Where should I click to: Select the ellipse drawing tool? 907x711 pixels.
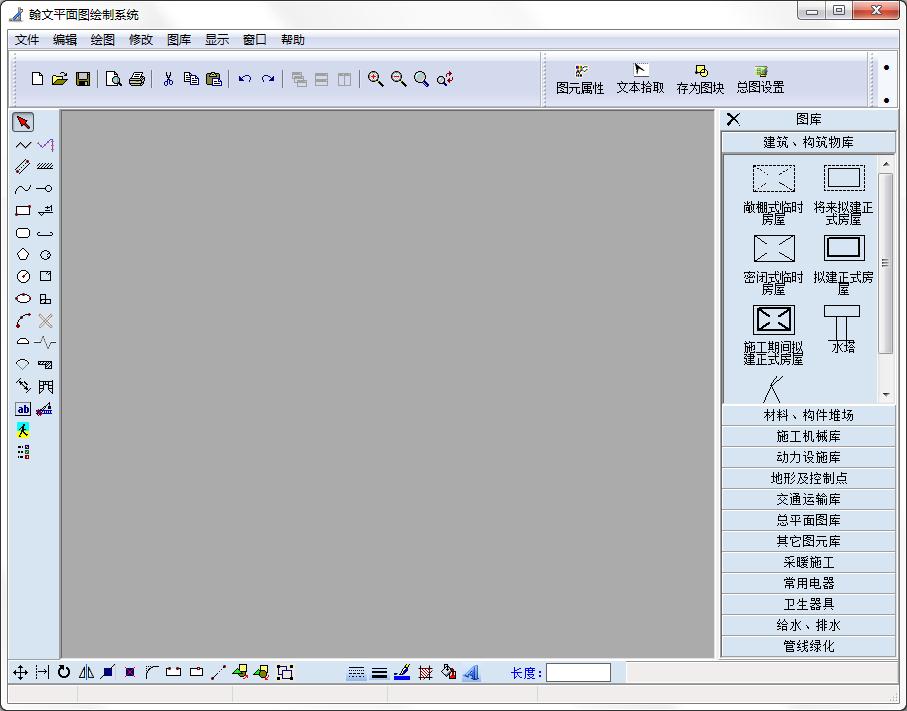[x=23, y=299]
